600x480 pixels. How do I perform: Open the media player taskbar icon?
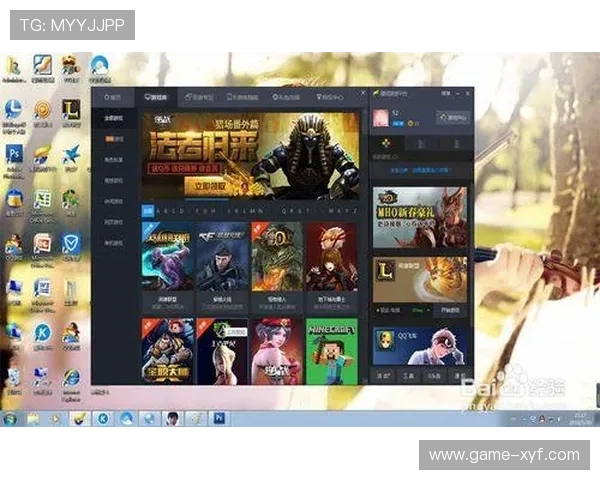click(55, 419)
